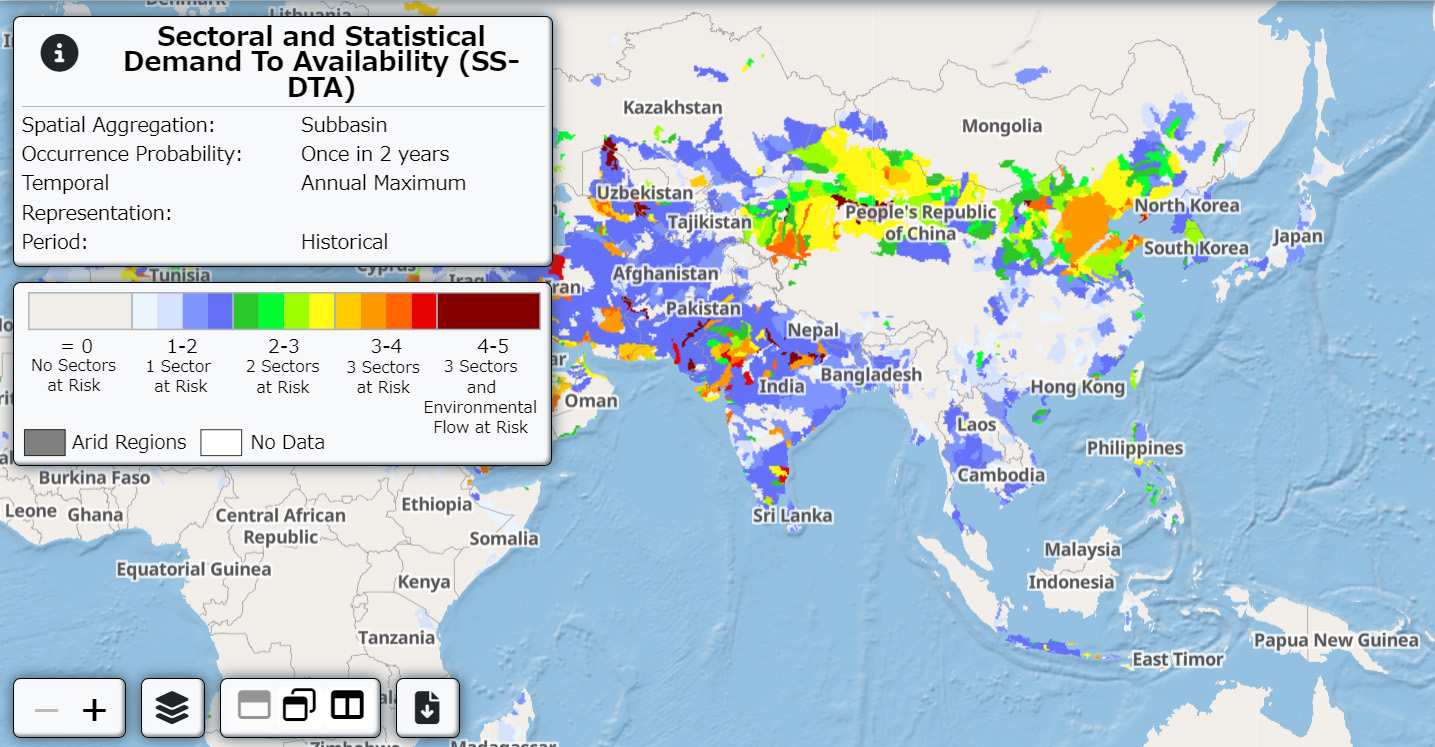Click the white No Data legend box
This screenshot has width=1435, height=747.
tap(221, 442)
